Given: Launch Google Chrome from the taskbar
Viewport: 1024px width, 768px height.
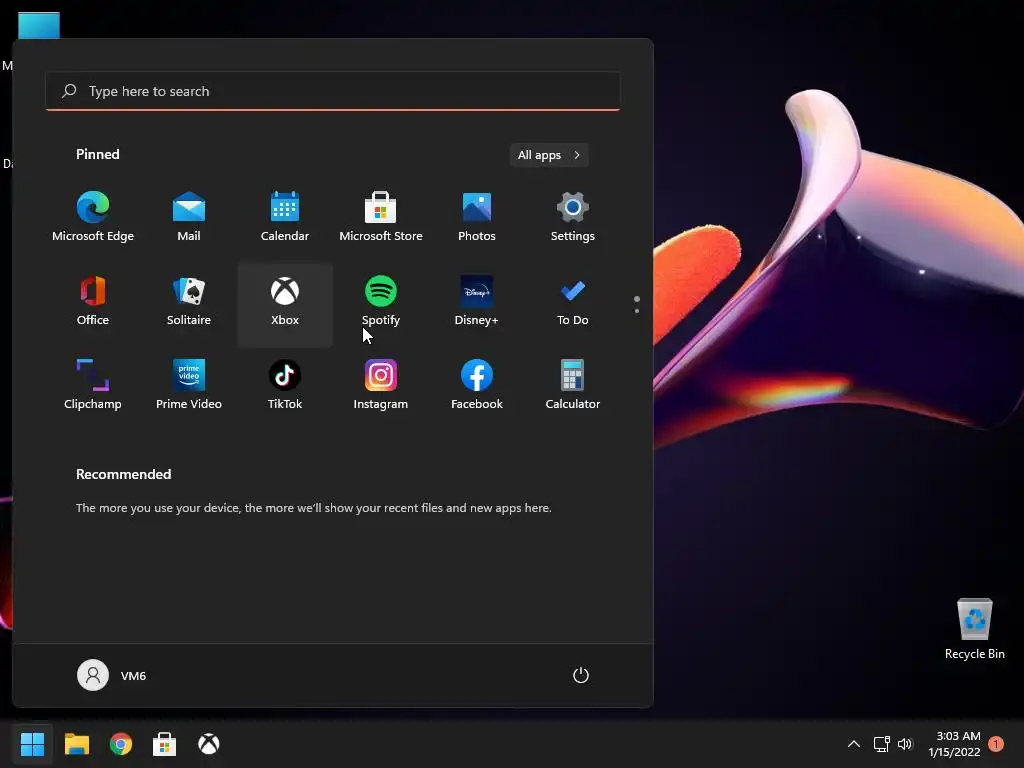Looking at the screenshot, I should tap(121, 744).
